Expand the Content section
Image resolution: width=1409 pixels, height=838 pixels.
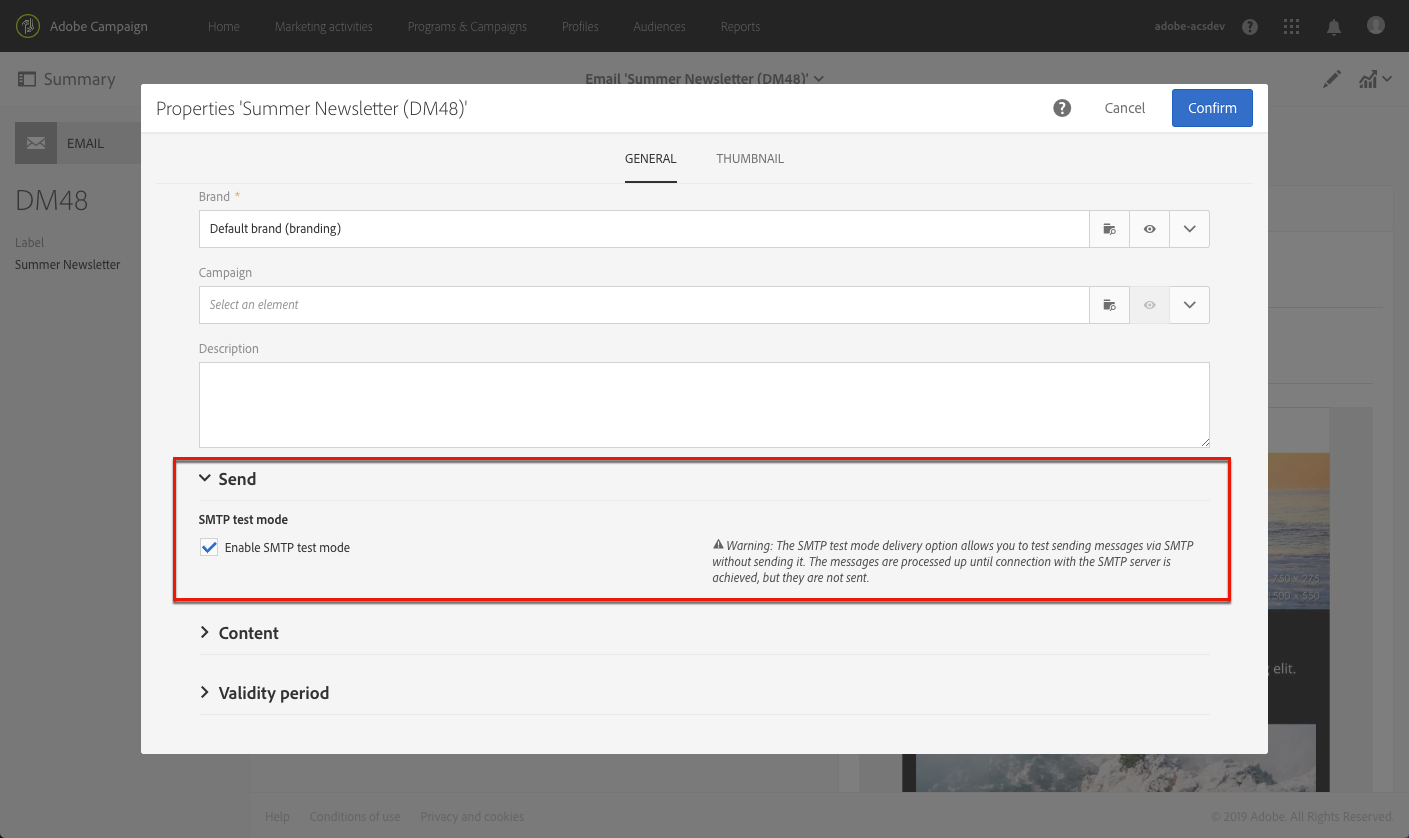click(205, 633)
